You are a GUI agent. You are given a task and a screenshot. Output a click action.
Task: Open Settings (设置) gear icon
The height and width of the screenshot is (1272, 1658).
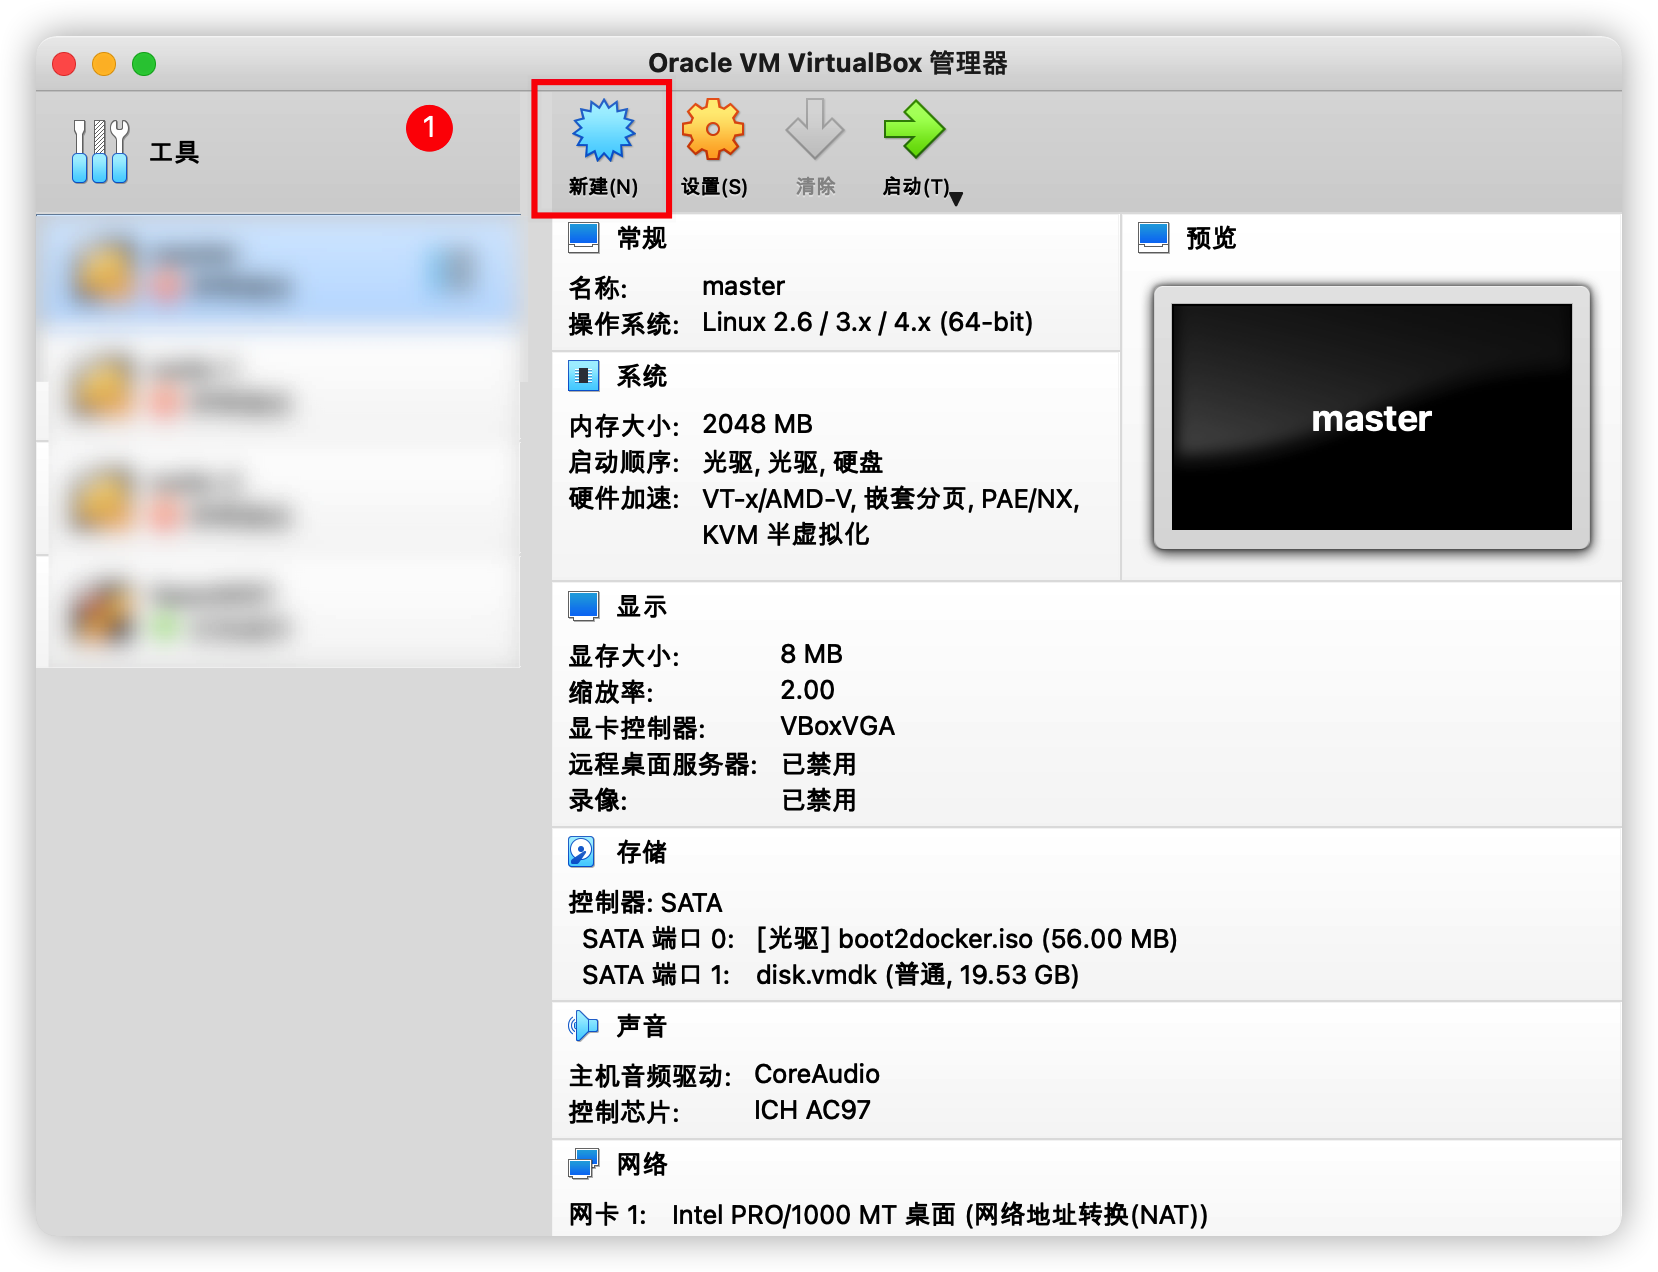click(713, 130)
